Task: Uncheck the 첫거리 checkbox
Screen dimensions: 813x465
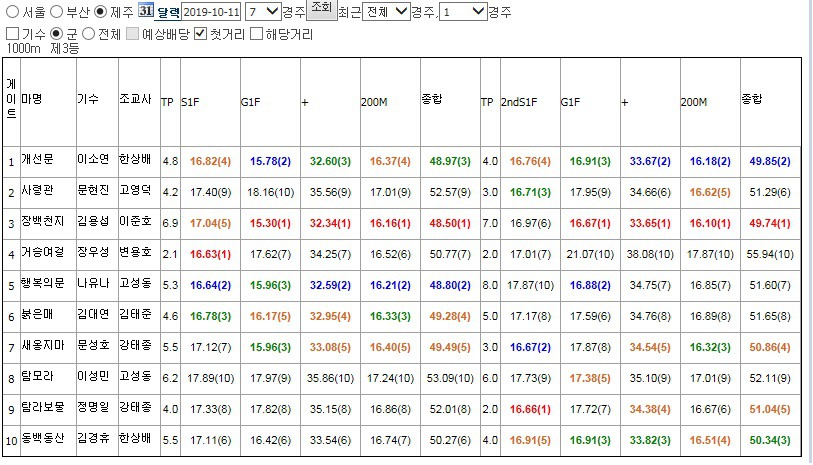Action: coord(201,34)
